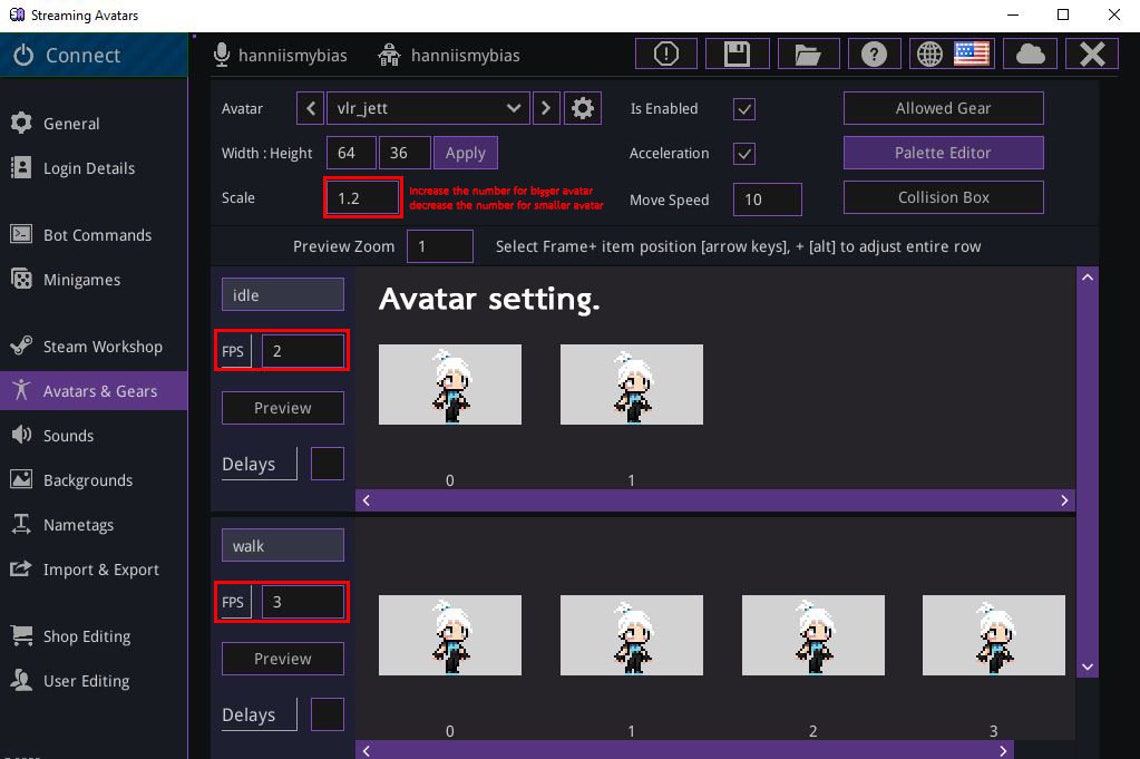1140x759 pixels.
Task: Open the Backgrounds editor
Action: 90,480
